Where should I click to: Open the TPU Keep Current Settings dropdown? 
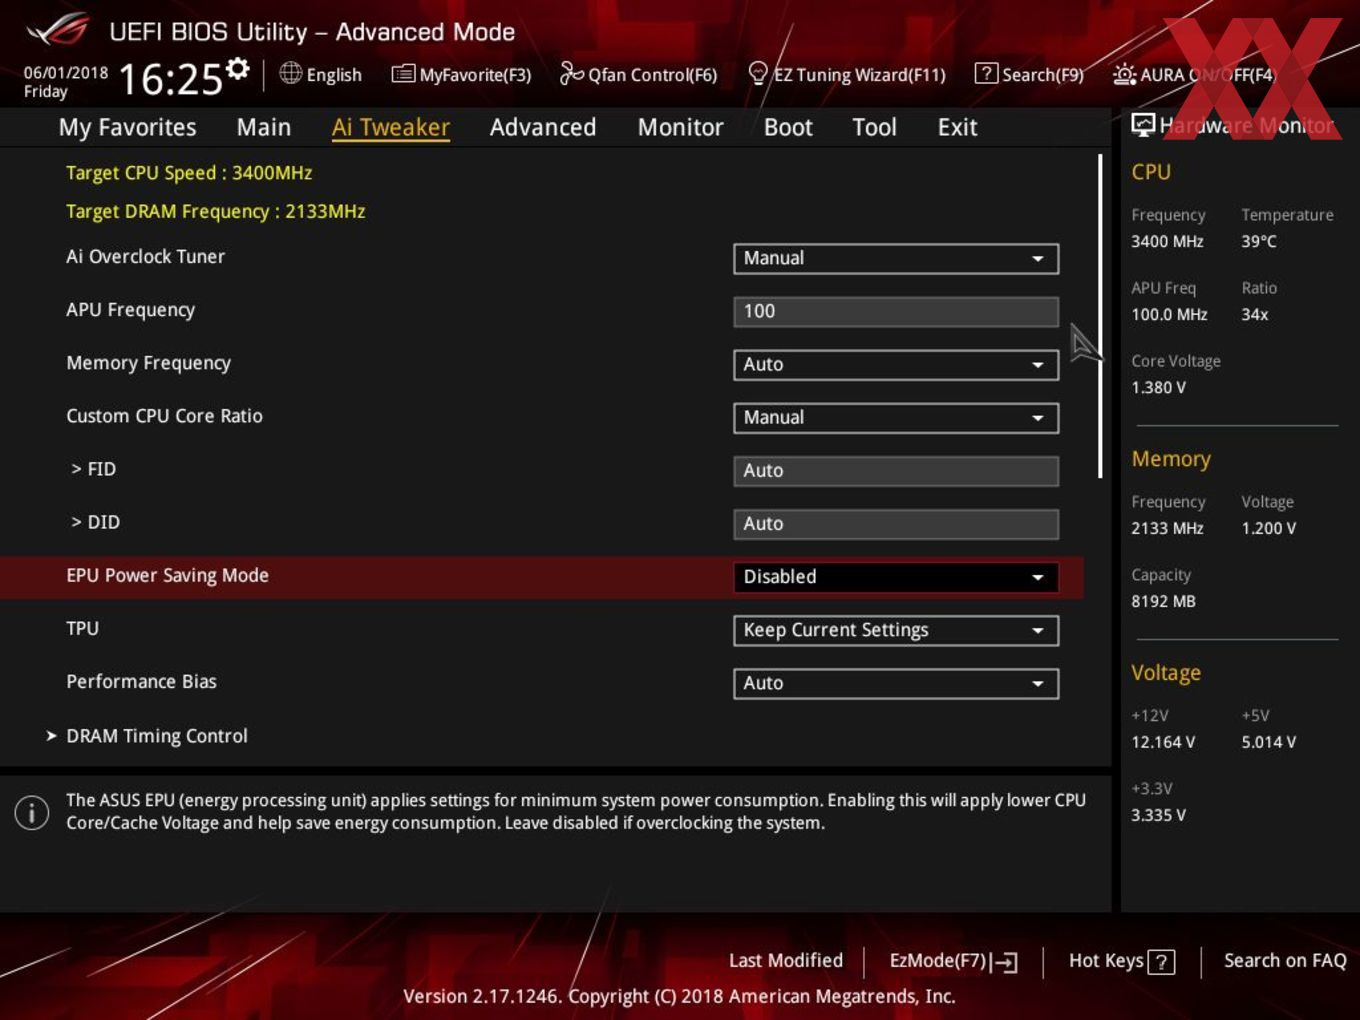[896, 630]
